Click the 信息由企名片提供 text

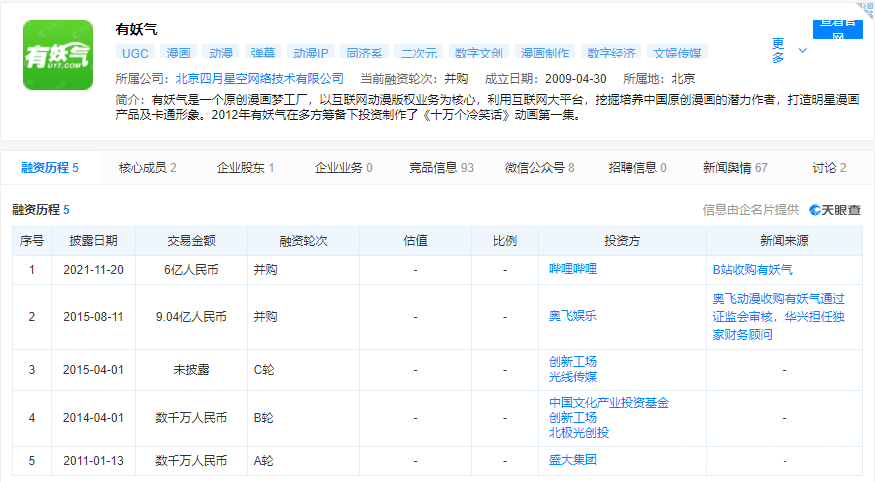point(751,210)
